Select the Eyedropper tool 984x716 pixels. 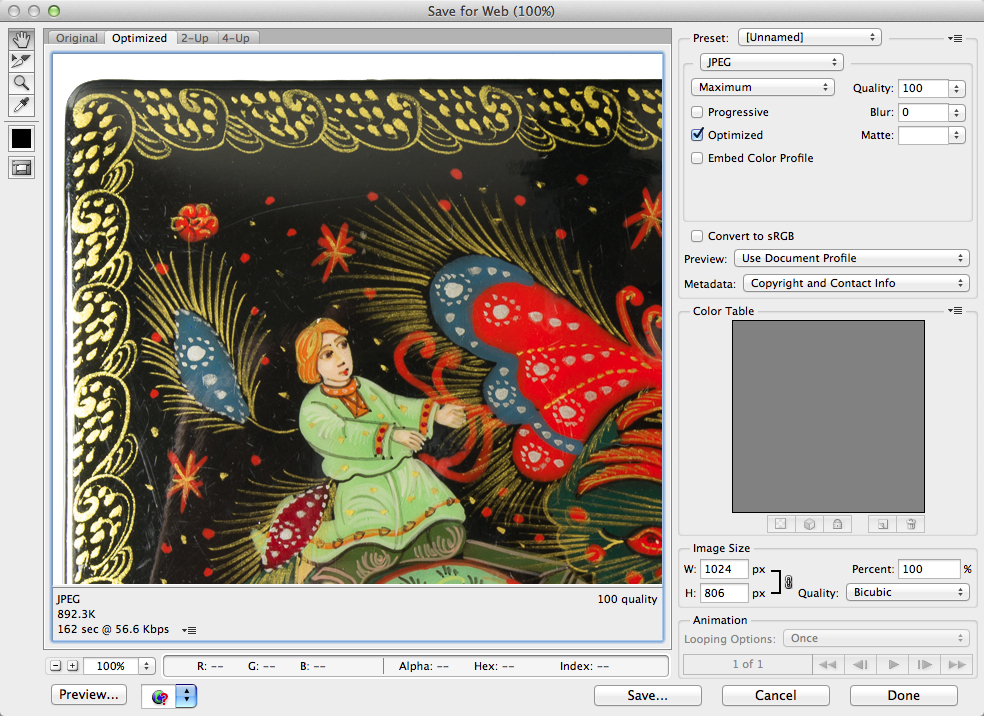pos(21,105)
